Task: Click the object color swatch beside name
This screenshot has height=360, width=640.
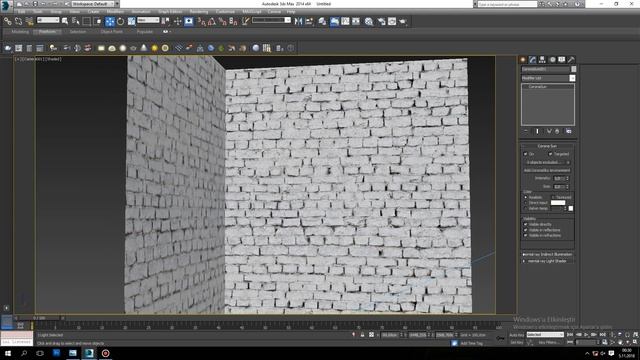Action: point(573,69)
